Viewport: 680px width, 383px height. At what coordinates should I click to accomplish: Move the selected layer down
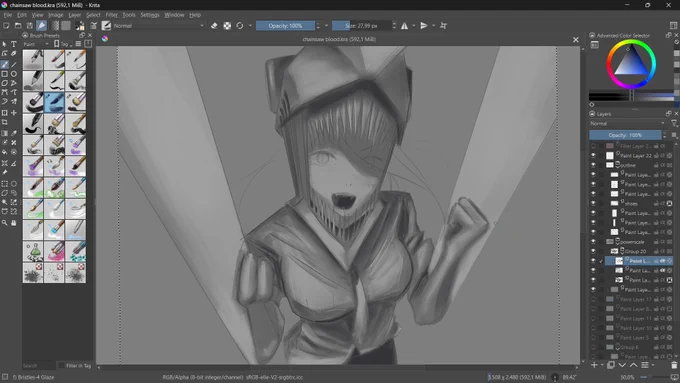[622, 365]
